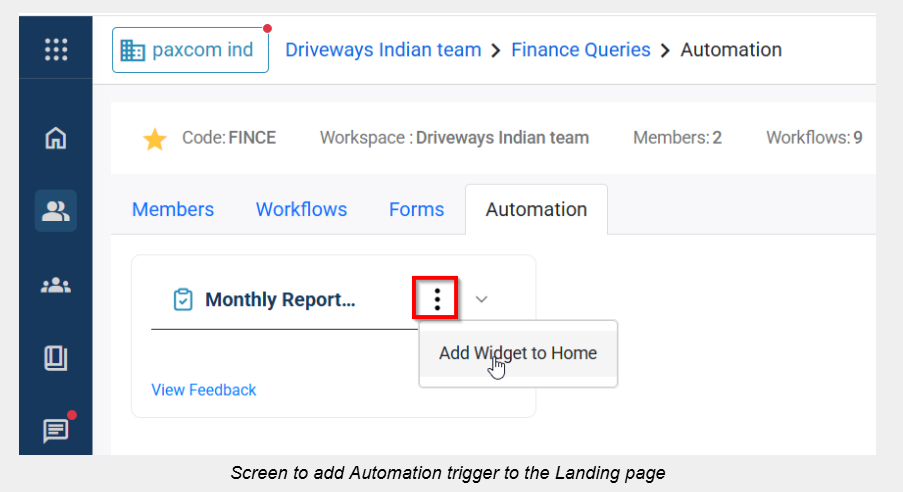Select the Automation tab
This screenshot has width=903, height=492.
pos(536,209)
